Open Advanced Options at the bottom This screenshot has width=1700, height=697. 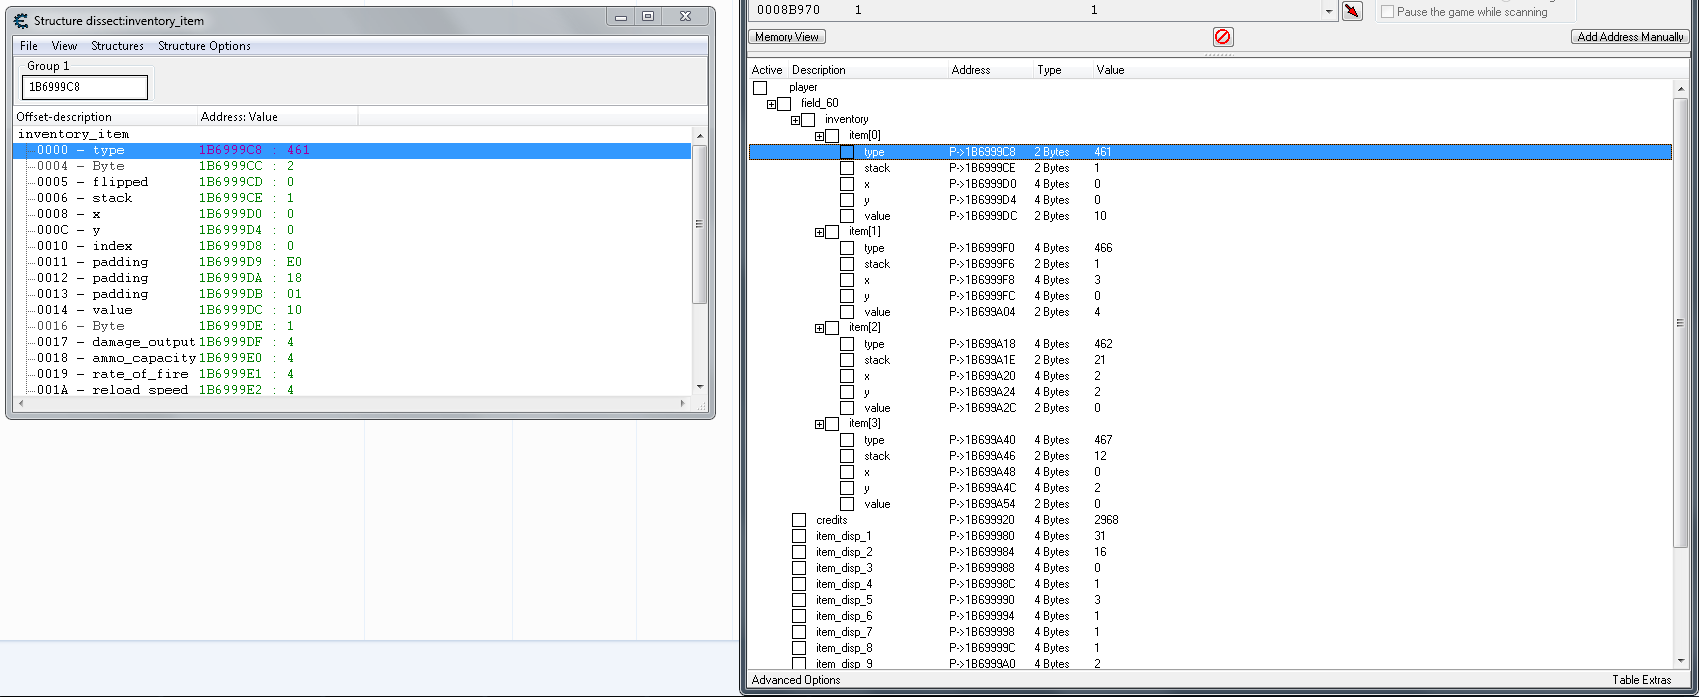coord(796,680)
